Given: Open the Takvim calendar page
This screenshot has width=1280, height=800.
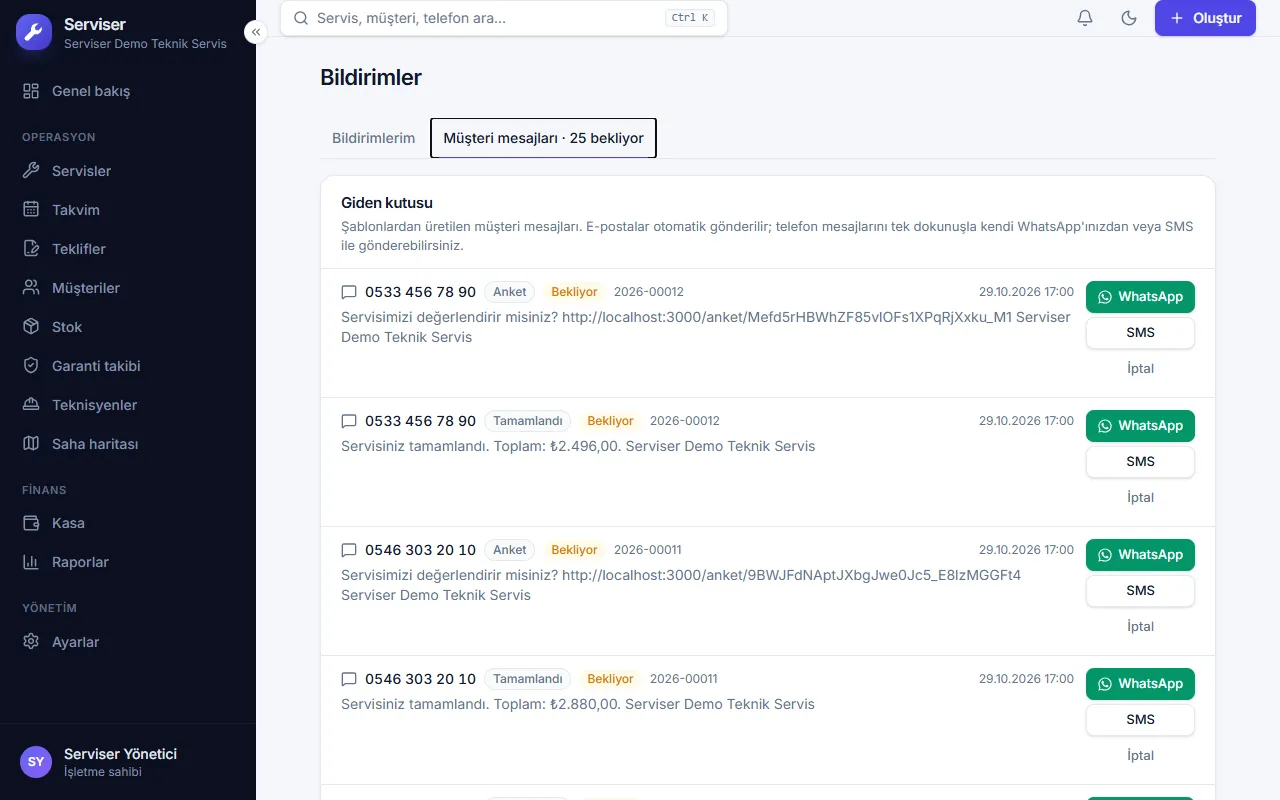Looking at the screenshot, I should tap(128, 210).
